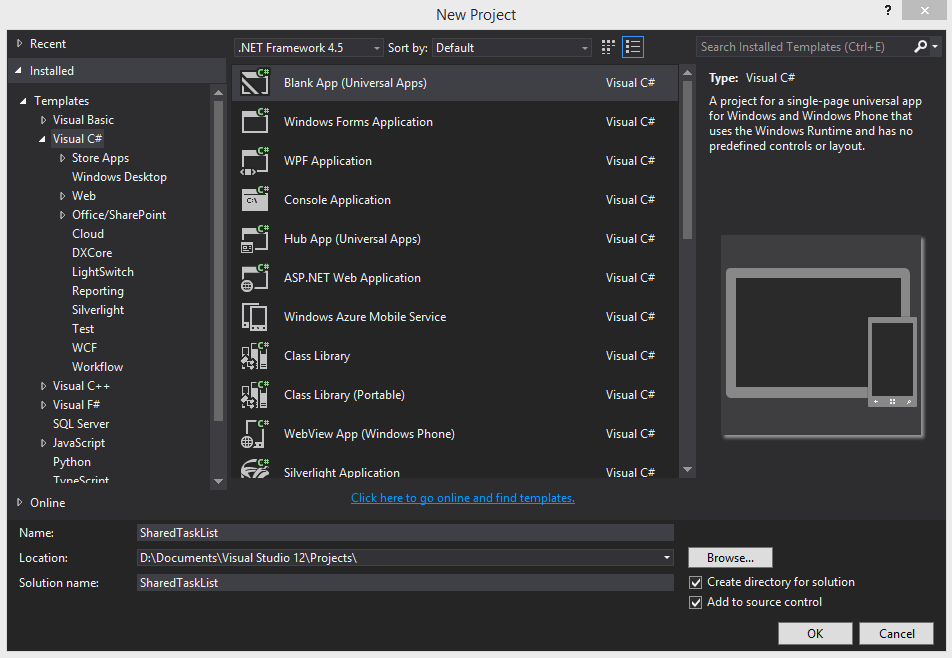
Task: Click the WPF Application template icon
Action: tap(255, 161)
